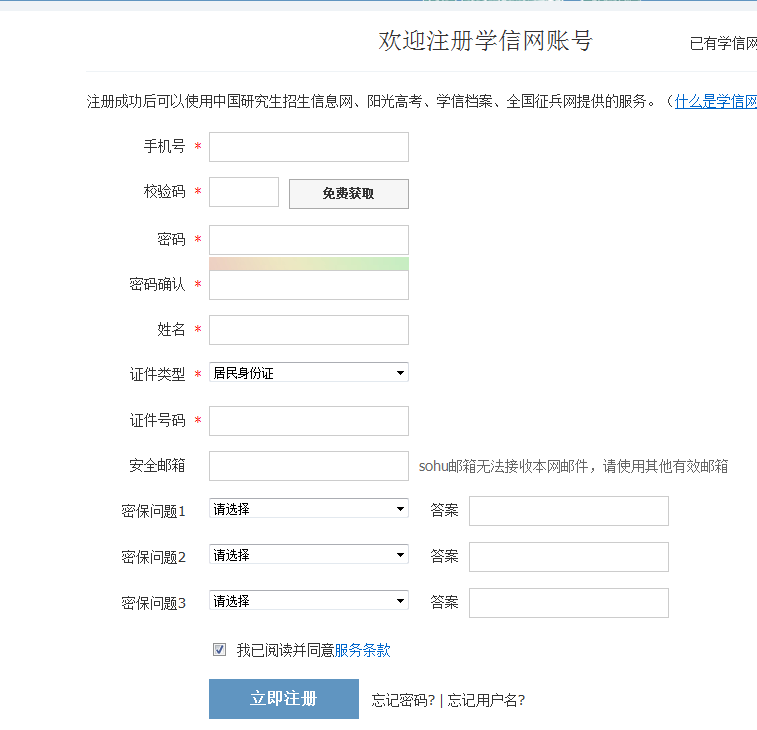
Task: Click the 证件号码 ID number field
Action: point(308,421)
